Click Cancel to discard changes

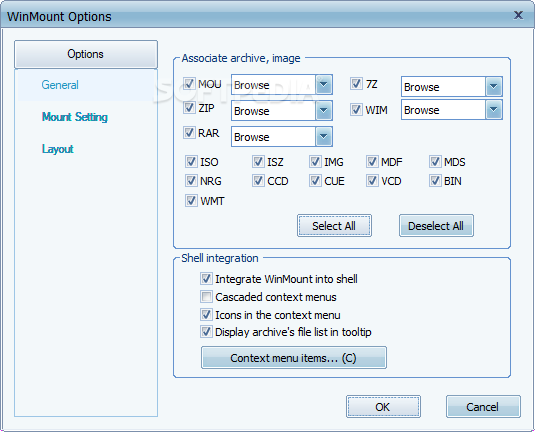tap(483, 406)
